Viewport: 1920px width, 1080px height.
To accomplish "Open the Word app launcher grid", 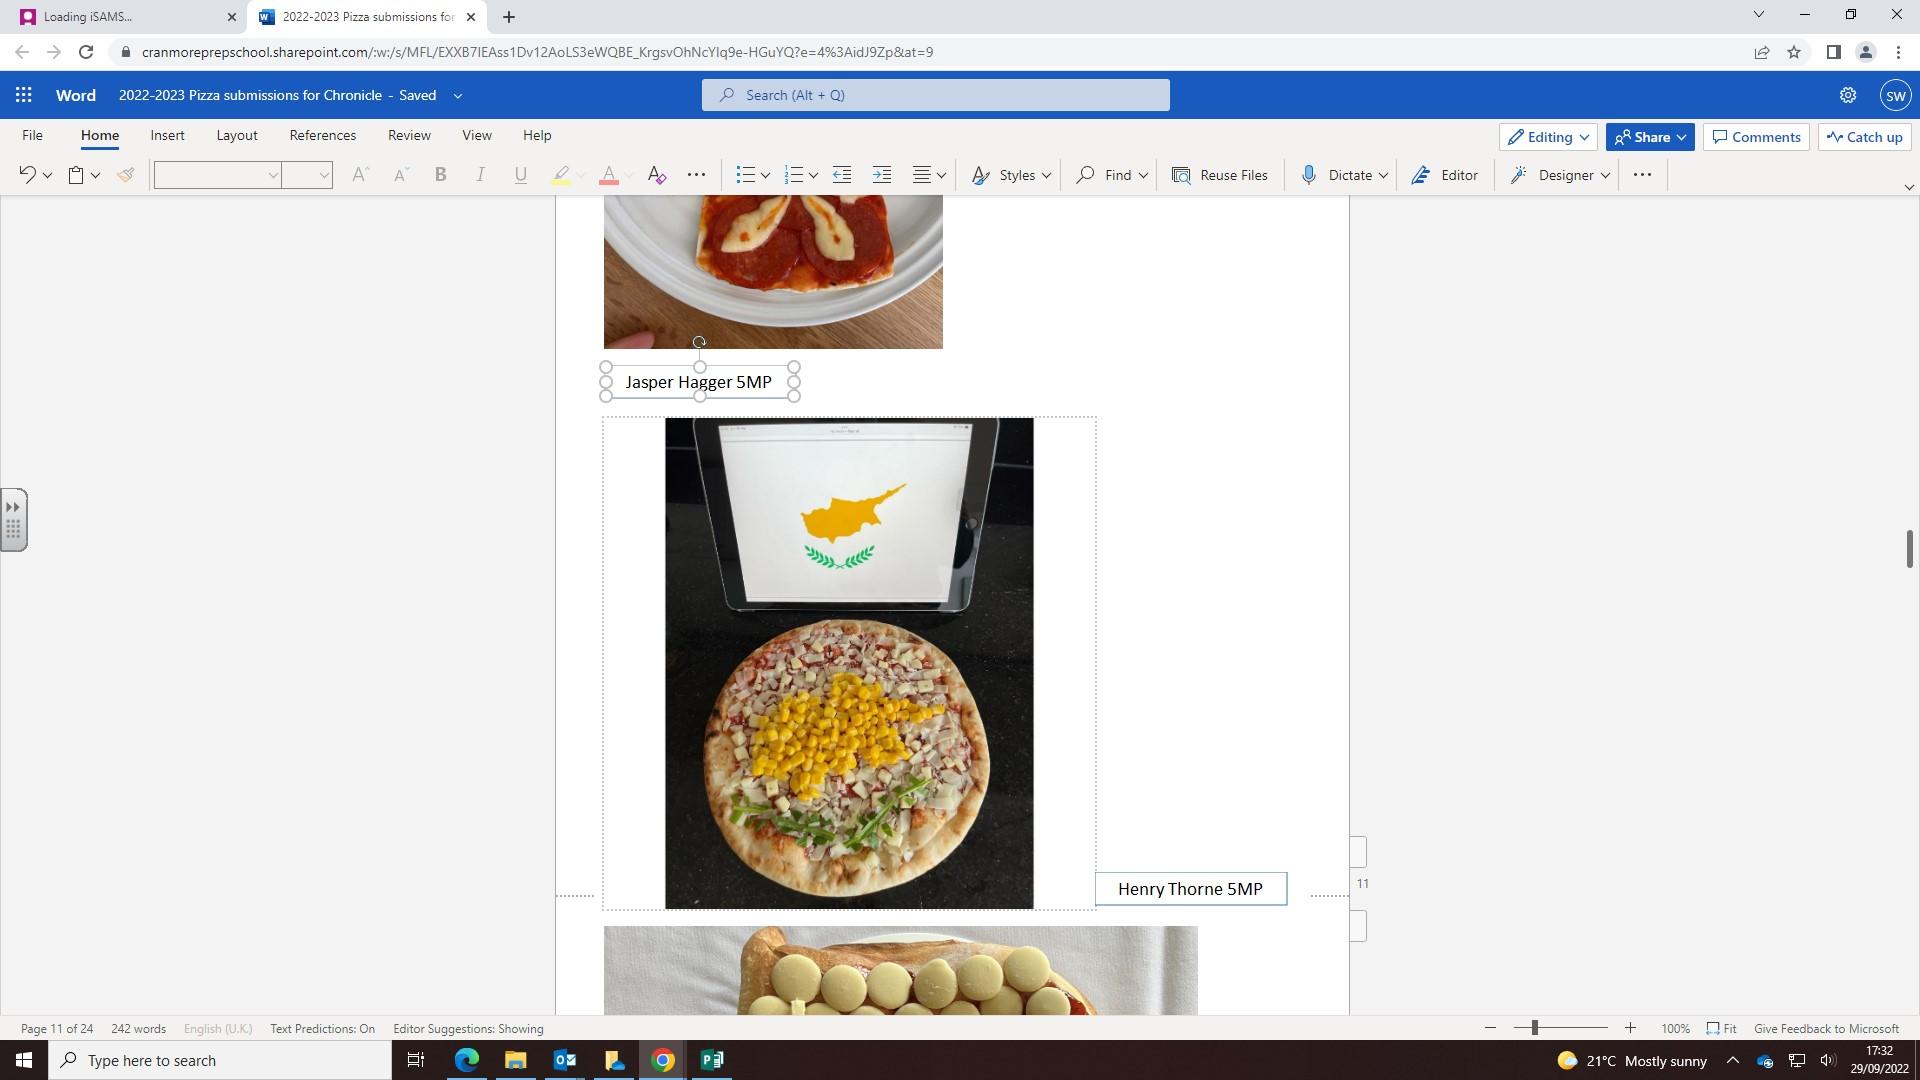I will click(x=24, y=95).
